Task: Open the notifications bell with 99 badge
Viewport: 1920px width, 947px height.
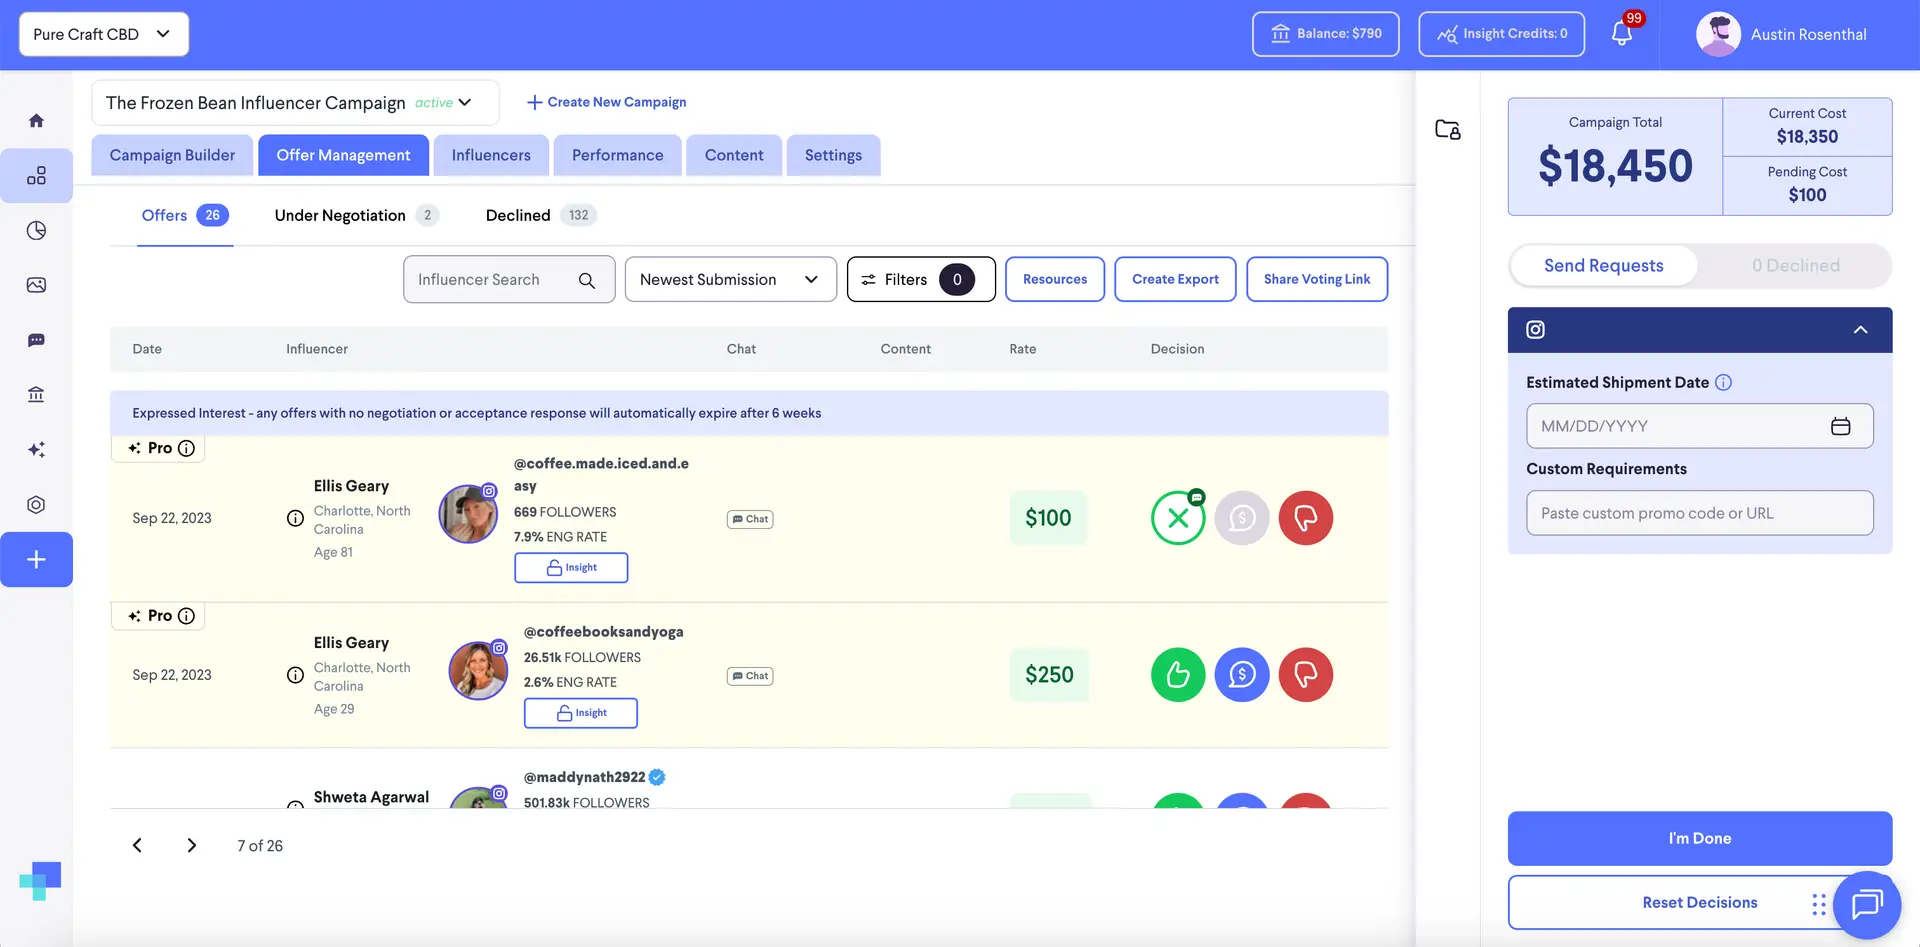Action: coord(1620,33)
